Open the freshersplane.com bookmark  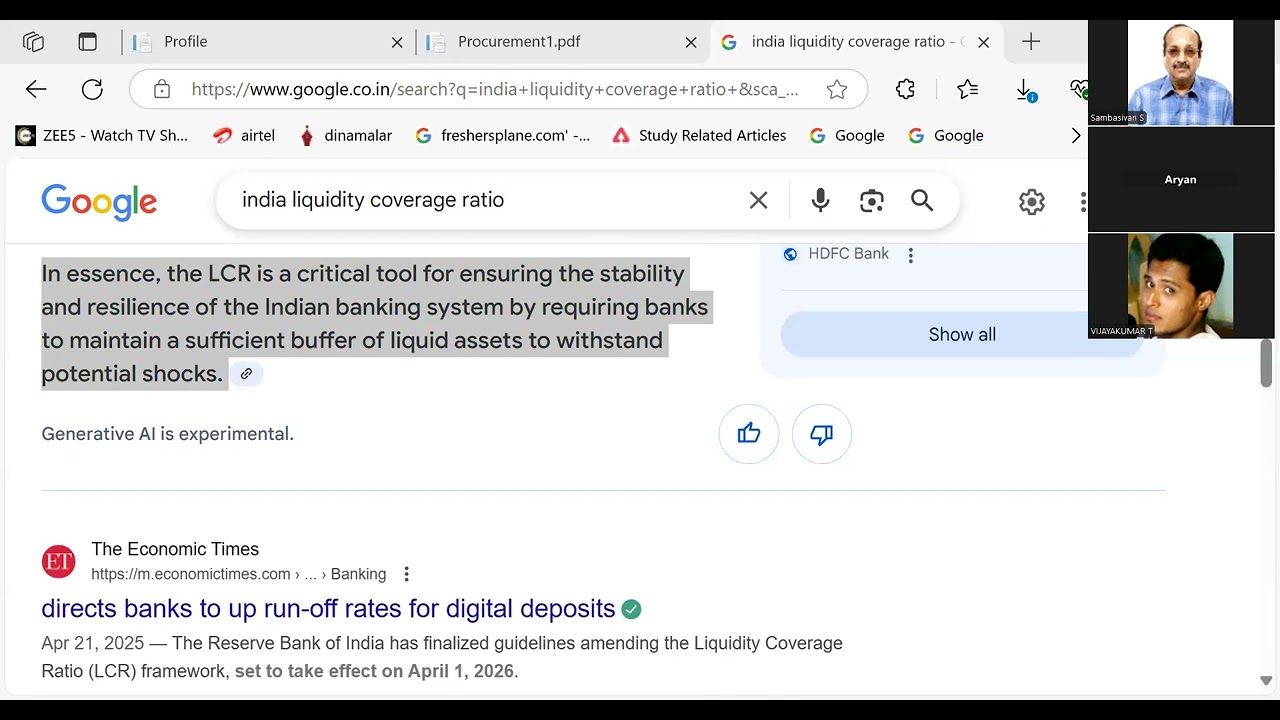point(502,136)
